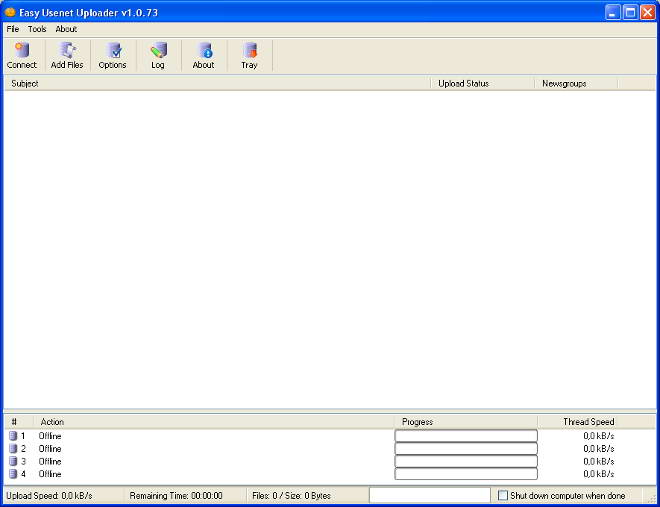Click the app icon in title bar
This screenshot has width=660, height=507.
tap(10, 12)
